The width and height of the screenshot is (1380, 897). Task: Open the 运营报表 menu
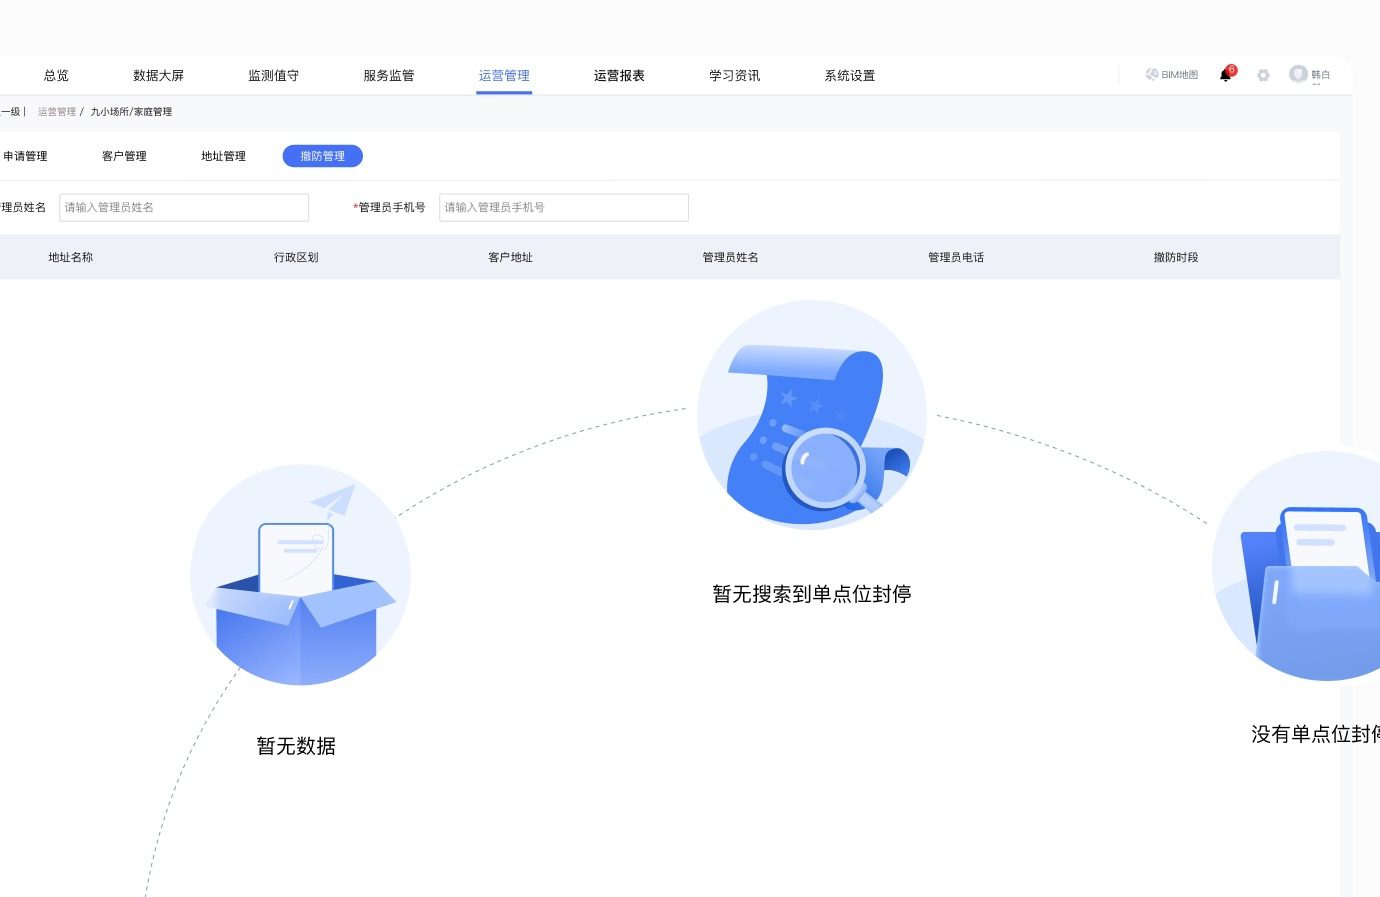tap(619, 76)
